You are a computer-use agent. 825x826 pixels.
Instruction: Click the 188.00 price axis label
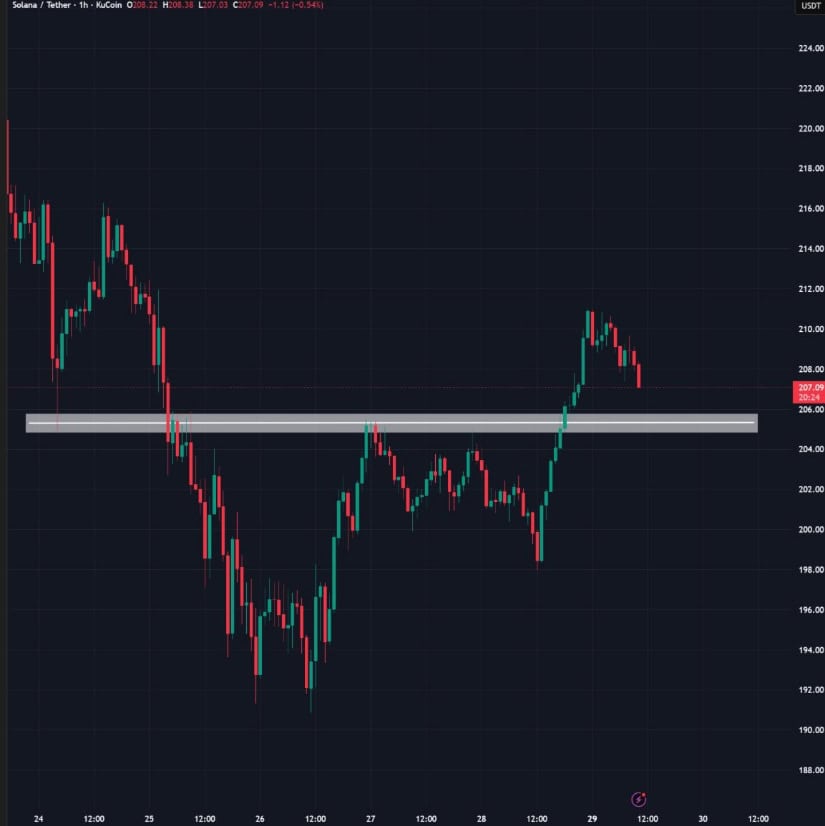[x=810, y=770]
